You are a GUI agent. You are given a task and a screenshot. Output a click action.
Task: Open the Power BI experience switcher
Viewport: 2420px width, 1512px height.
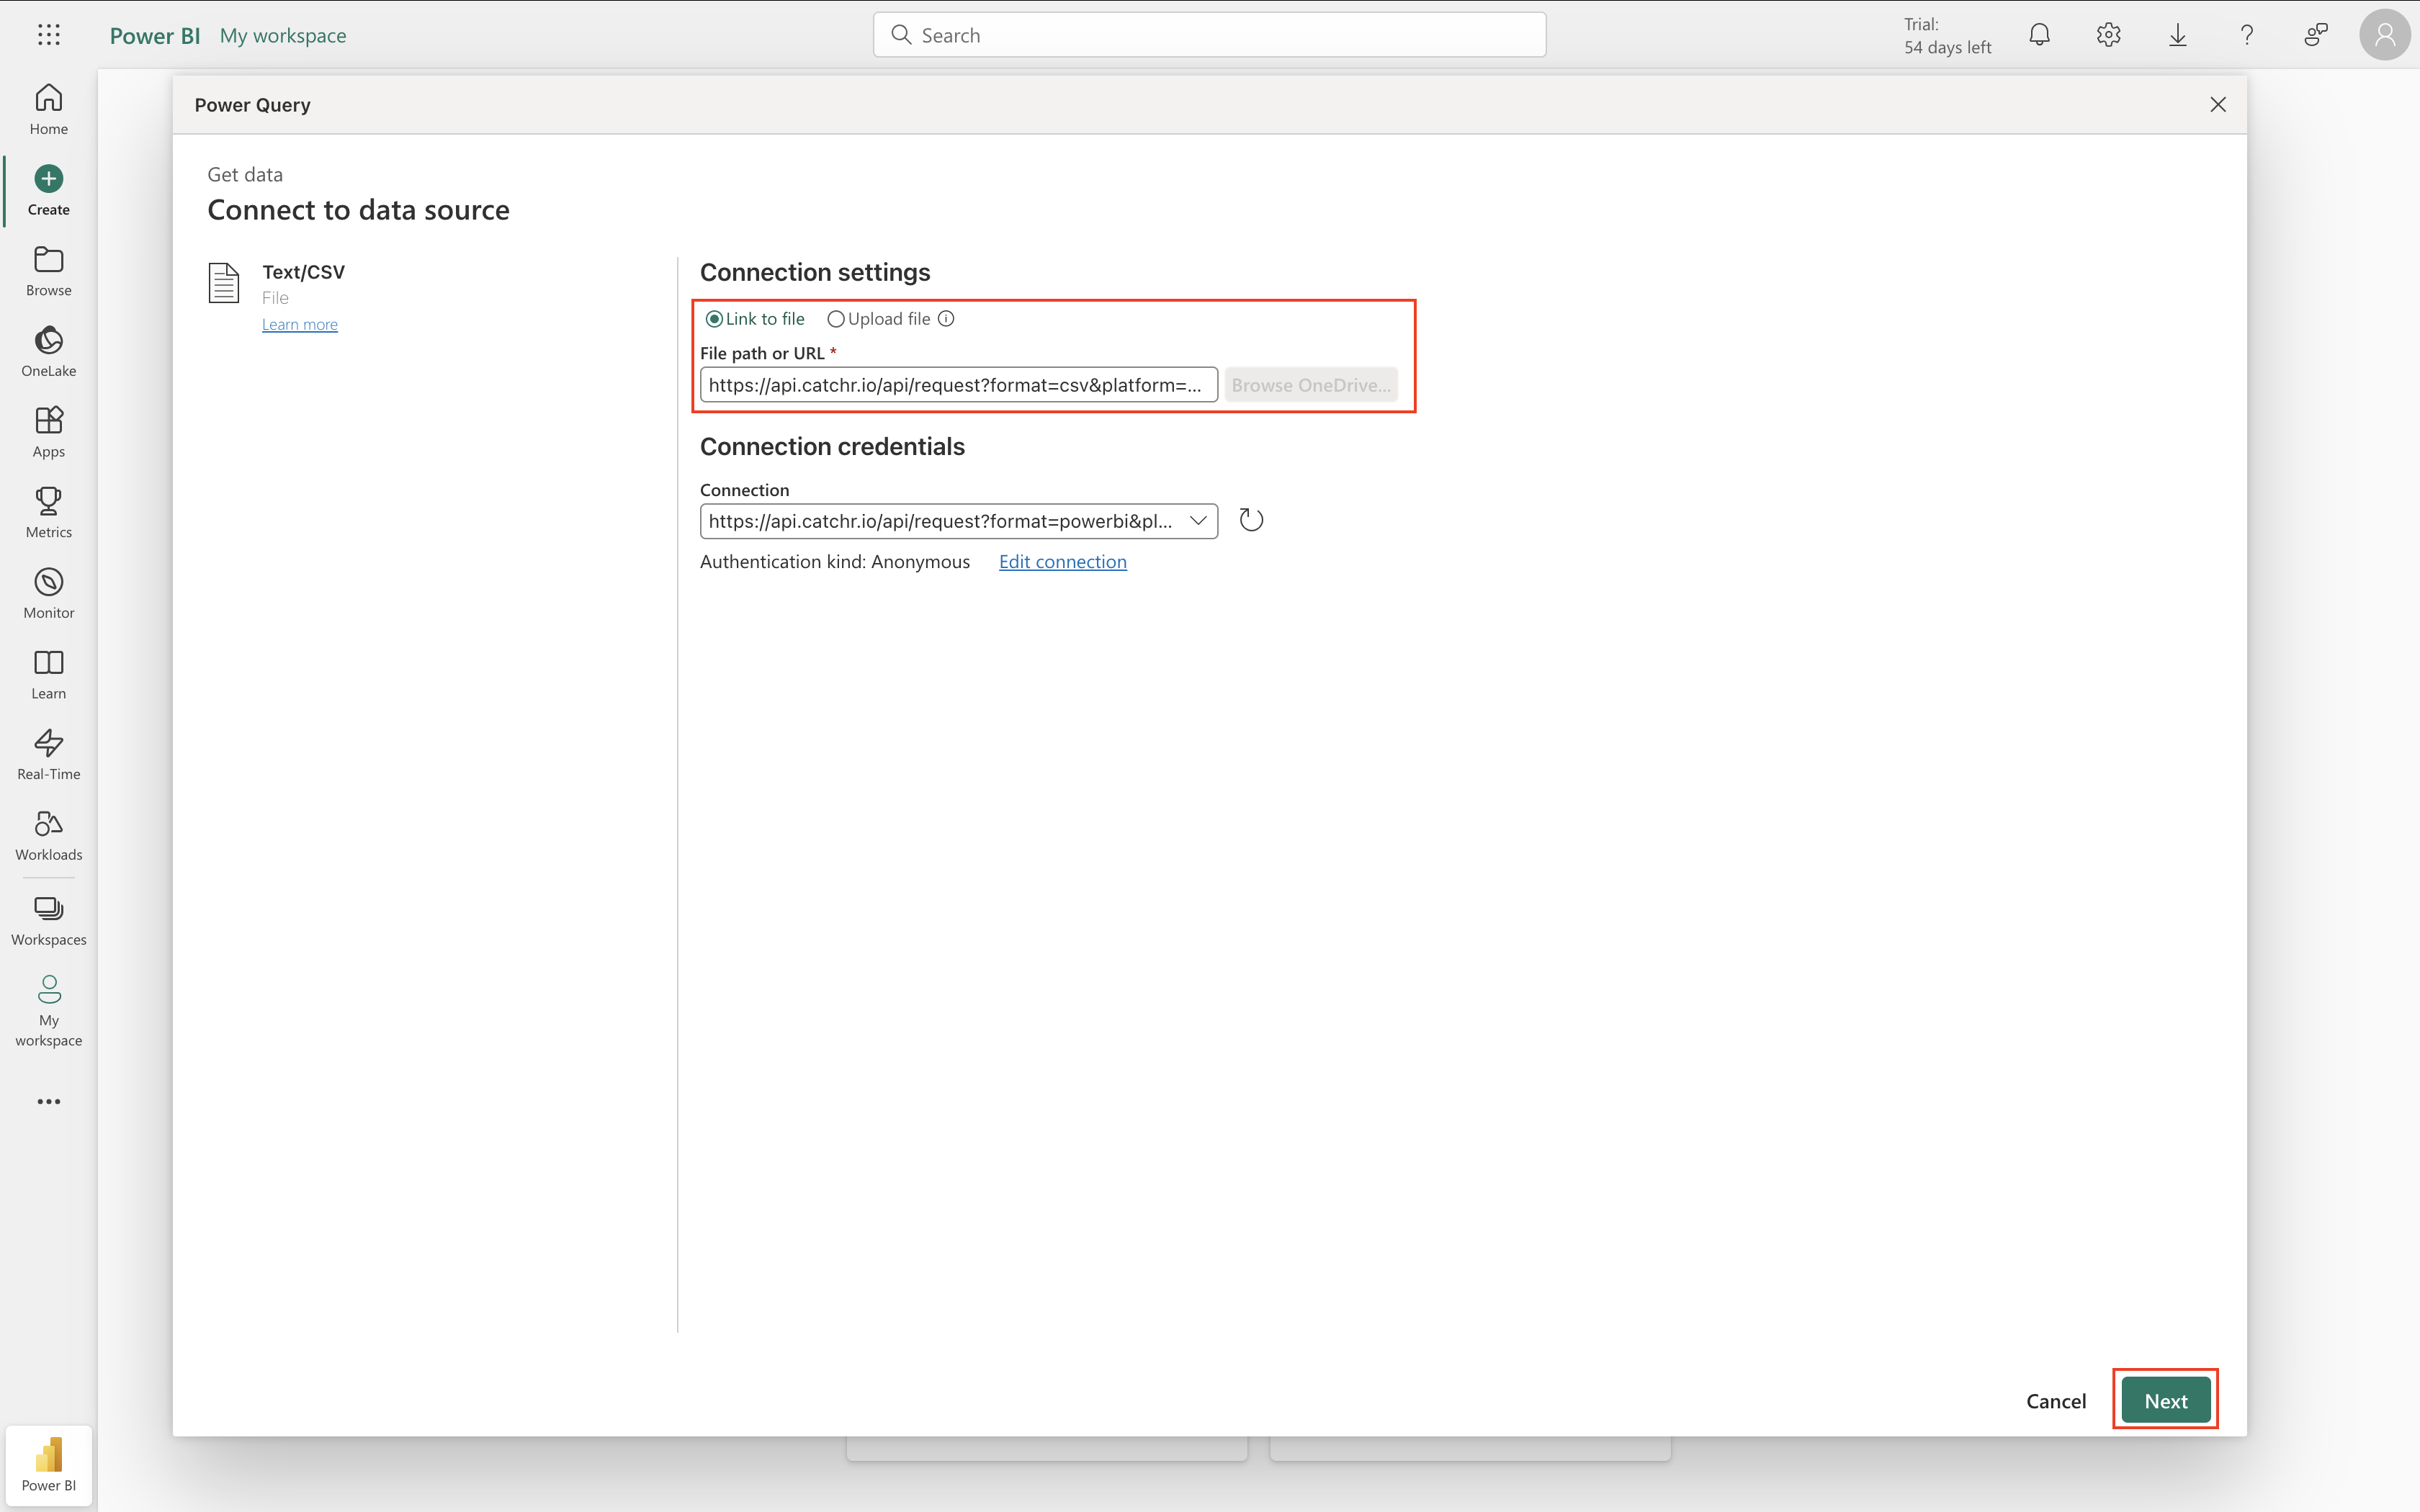pos(48,1465)
